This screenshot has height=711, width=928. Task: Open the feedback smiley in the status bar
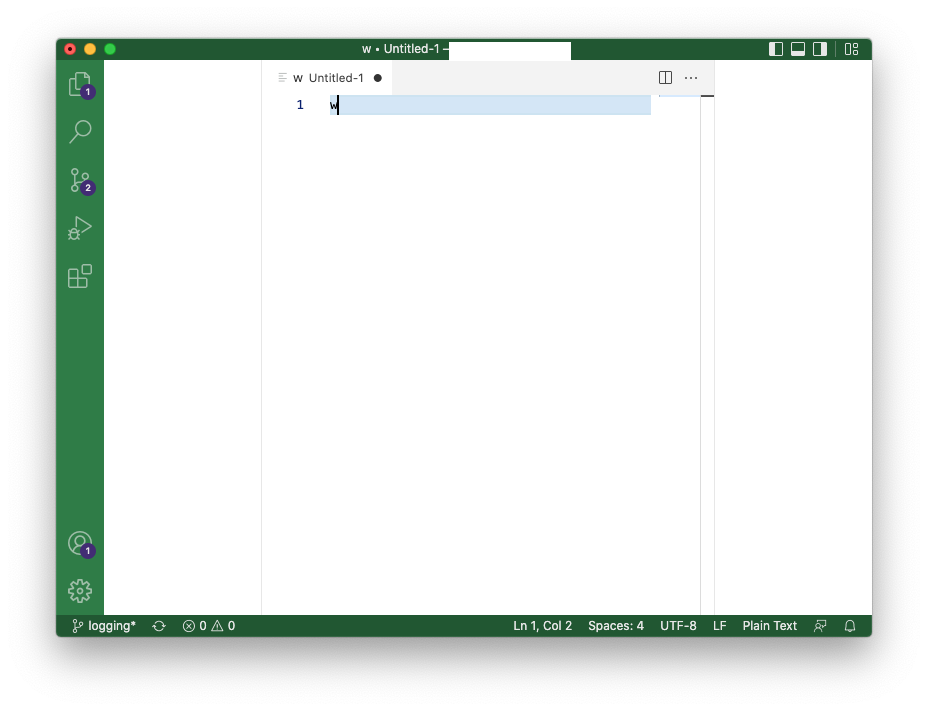coord(819,625)
